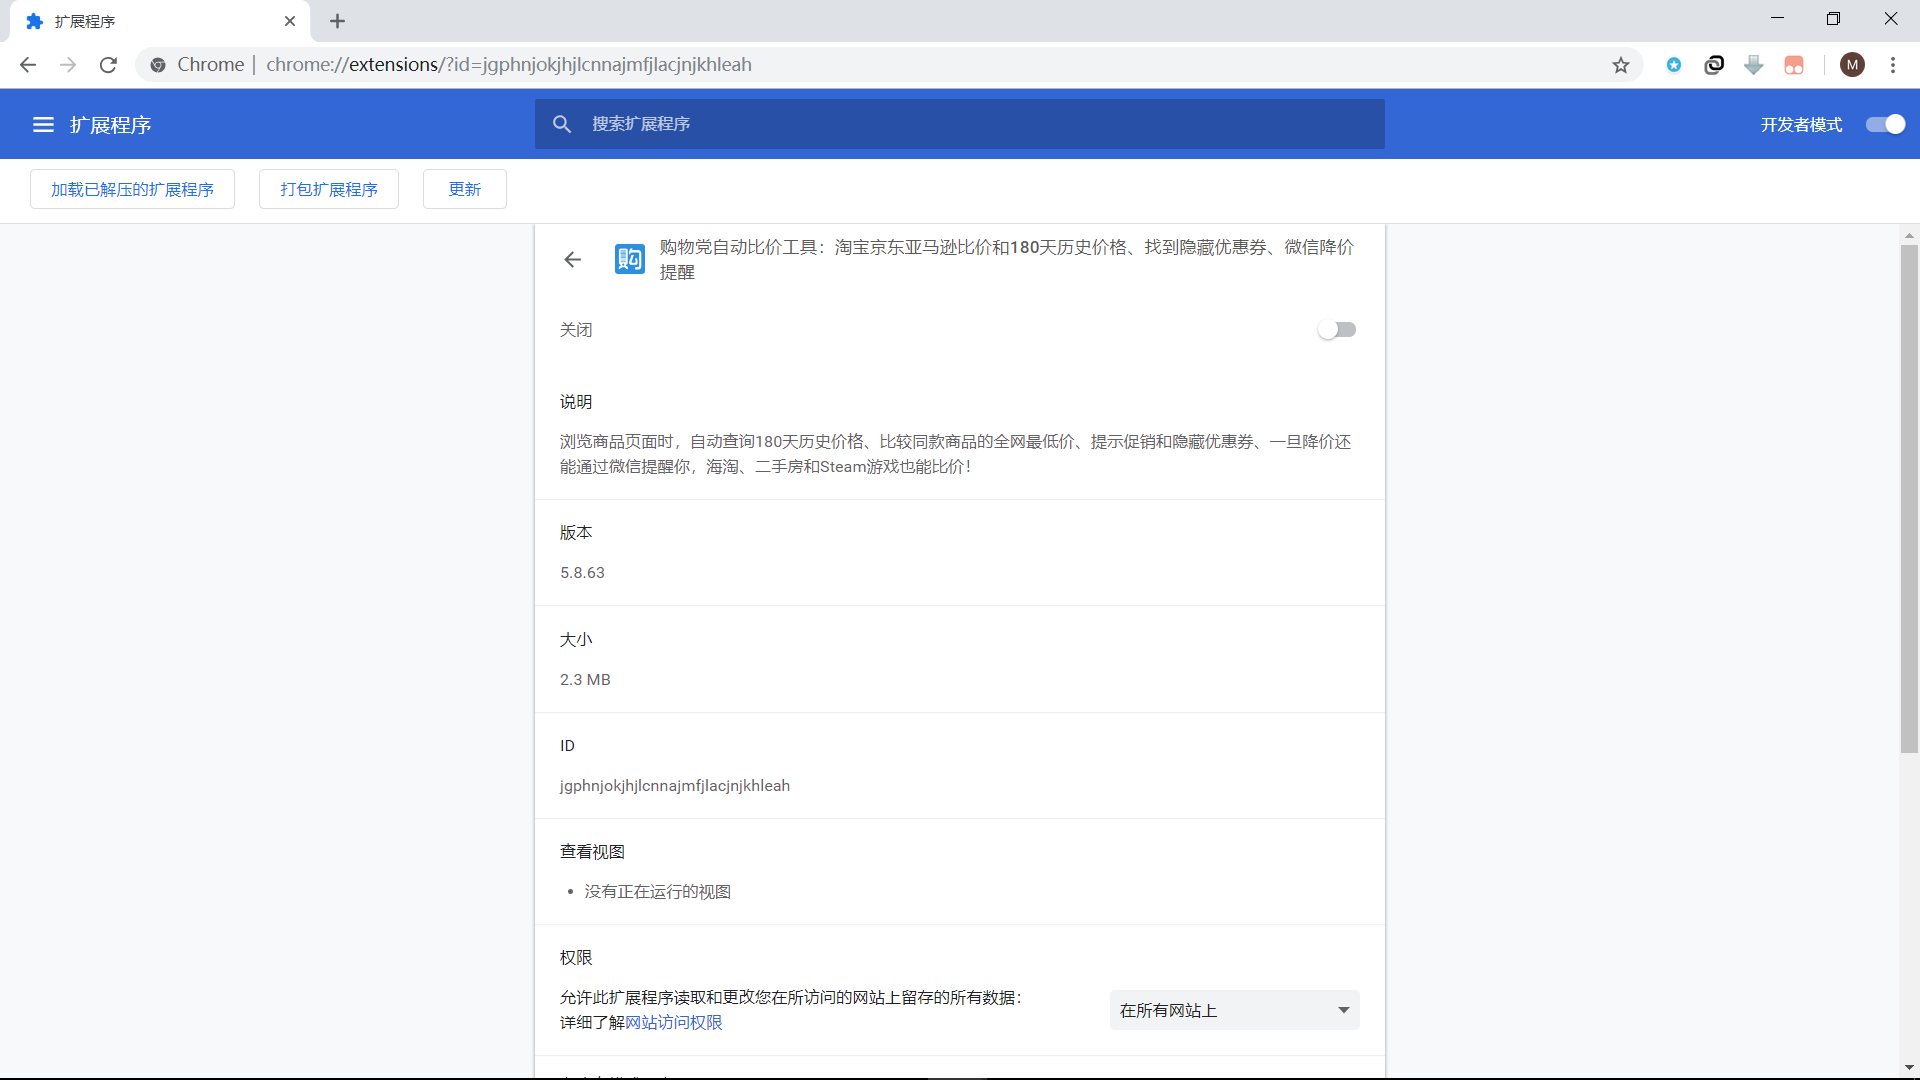Click the search magnifier icon
Viewport: 1920px width, 1080px height.
[x=562, y=124]
